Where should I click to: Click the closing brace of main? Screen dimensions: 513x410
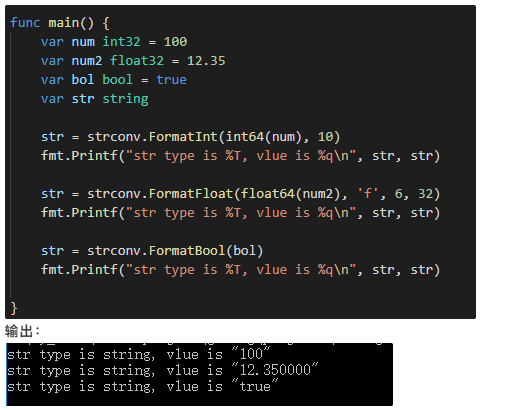pyautogui.click(x=14, y=308)
